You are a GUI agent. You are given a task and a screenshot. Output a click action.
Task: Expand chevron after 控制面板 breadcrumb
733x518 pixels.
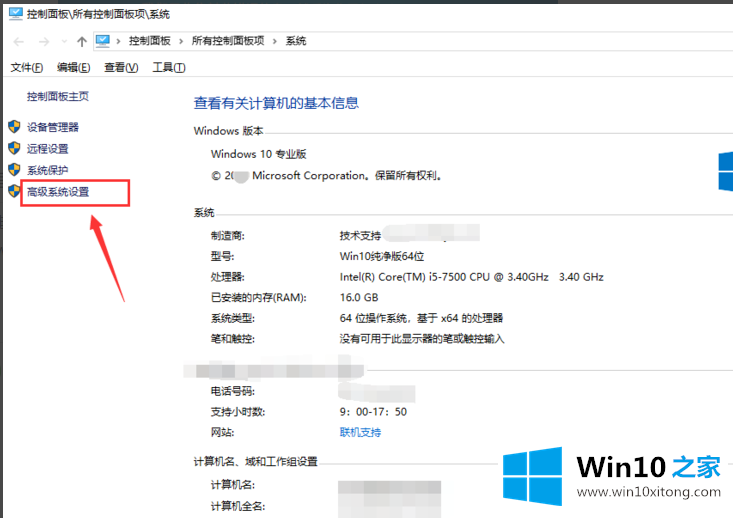181,41
